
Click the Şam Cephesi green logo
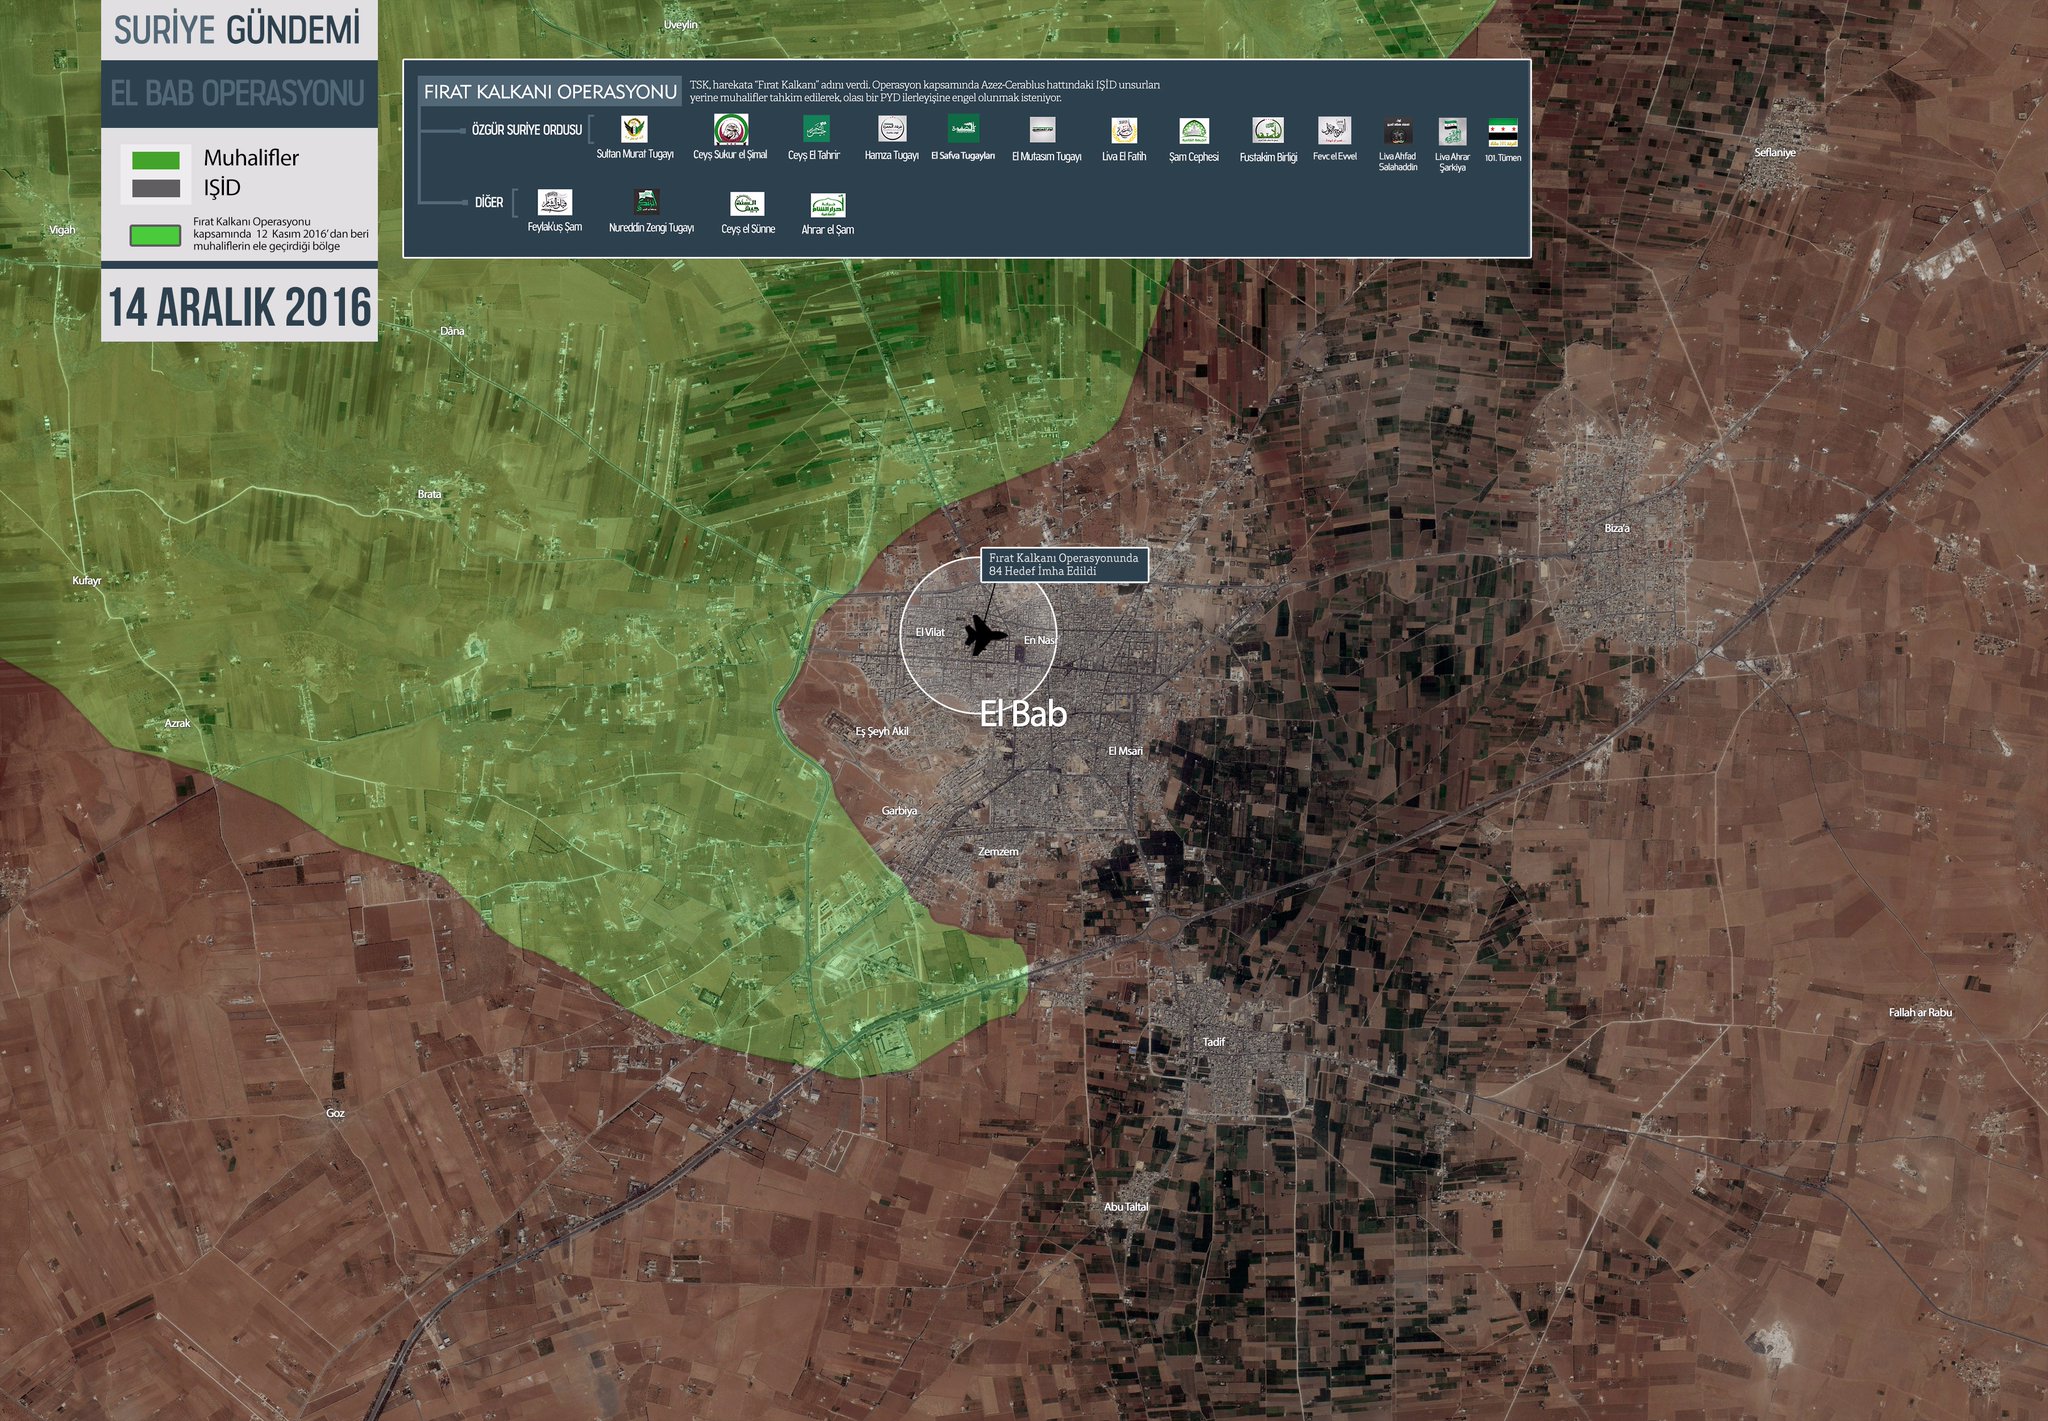1194,131
